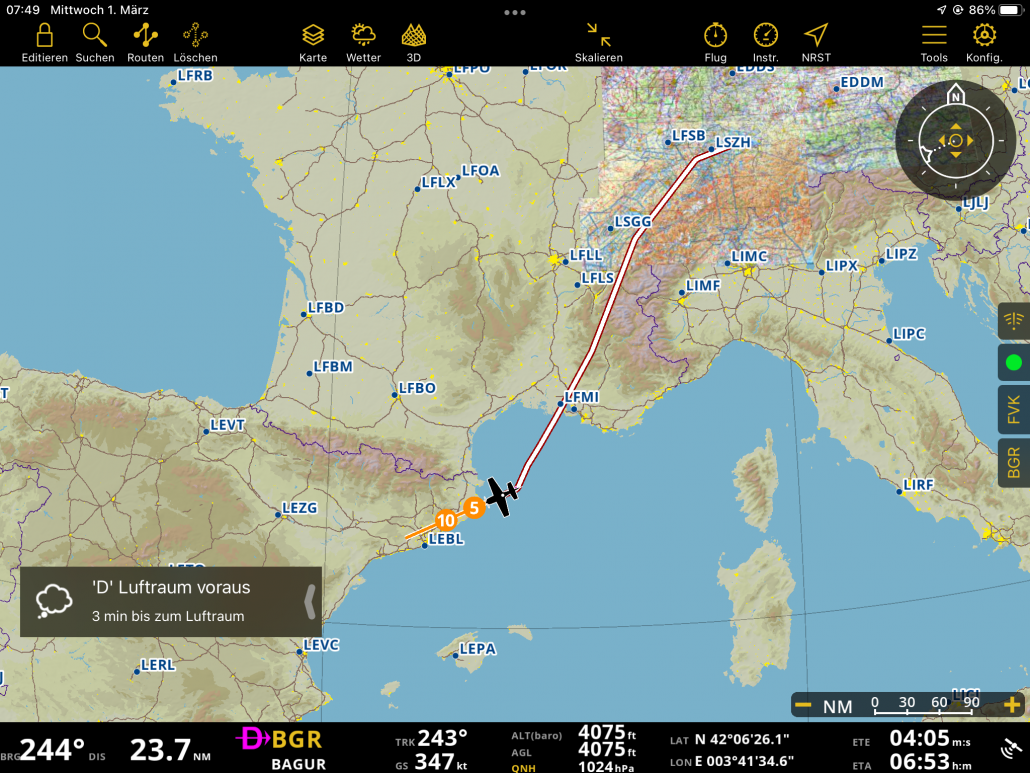The width and height of the screenshot is (1030, 773).
Task: Open the Konfig. settings
Action: coord(984,38)
